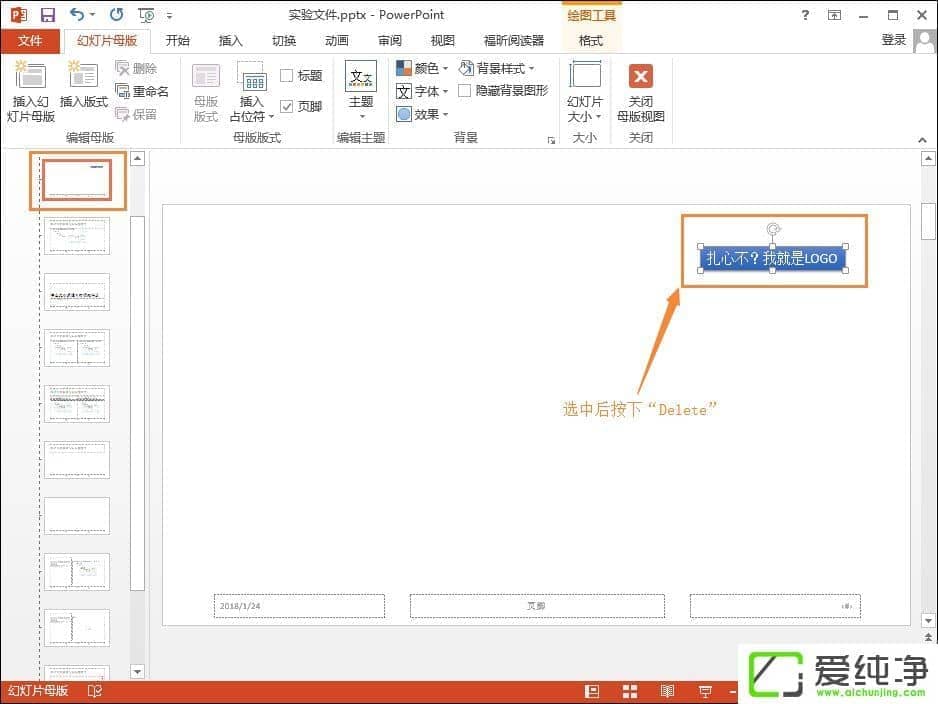Open 背景样式 (Background Styles) options
The height and width of the screenshot is (704, 938).
[x=499, y=68]
